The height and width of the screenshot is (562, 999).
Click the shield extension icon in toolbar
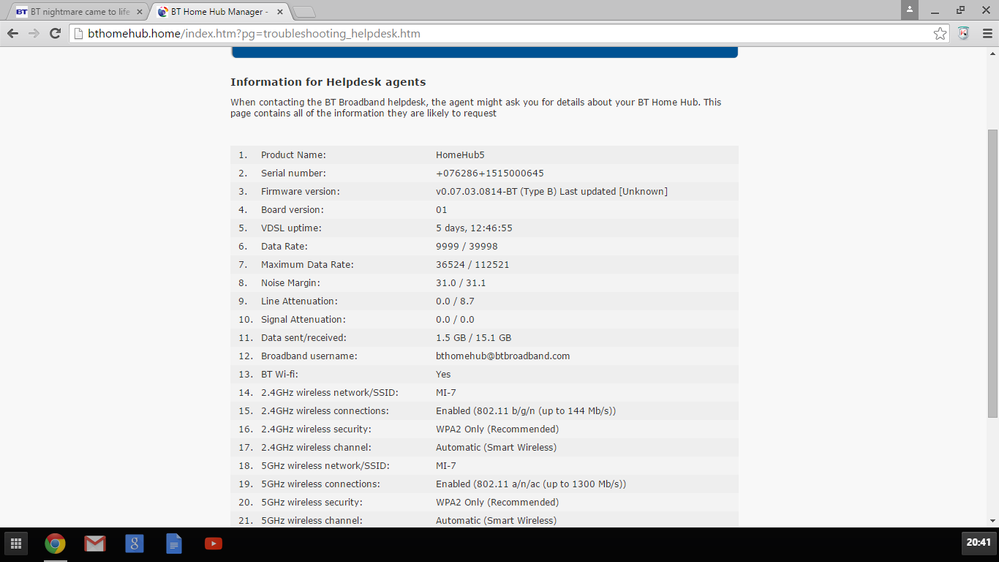coord(963,34)
